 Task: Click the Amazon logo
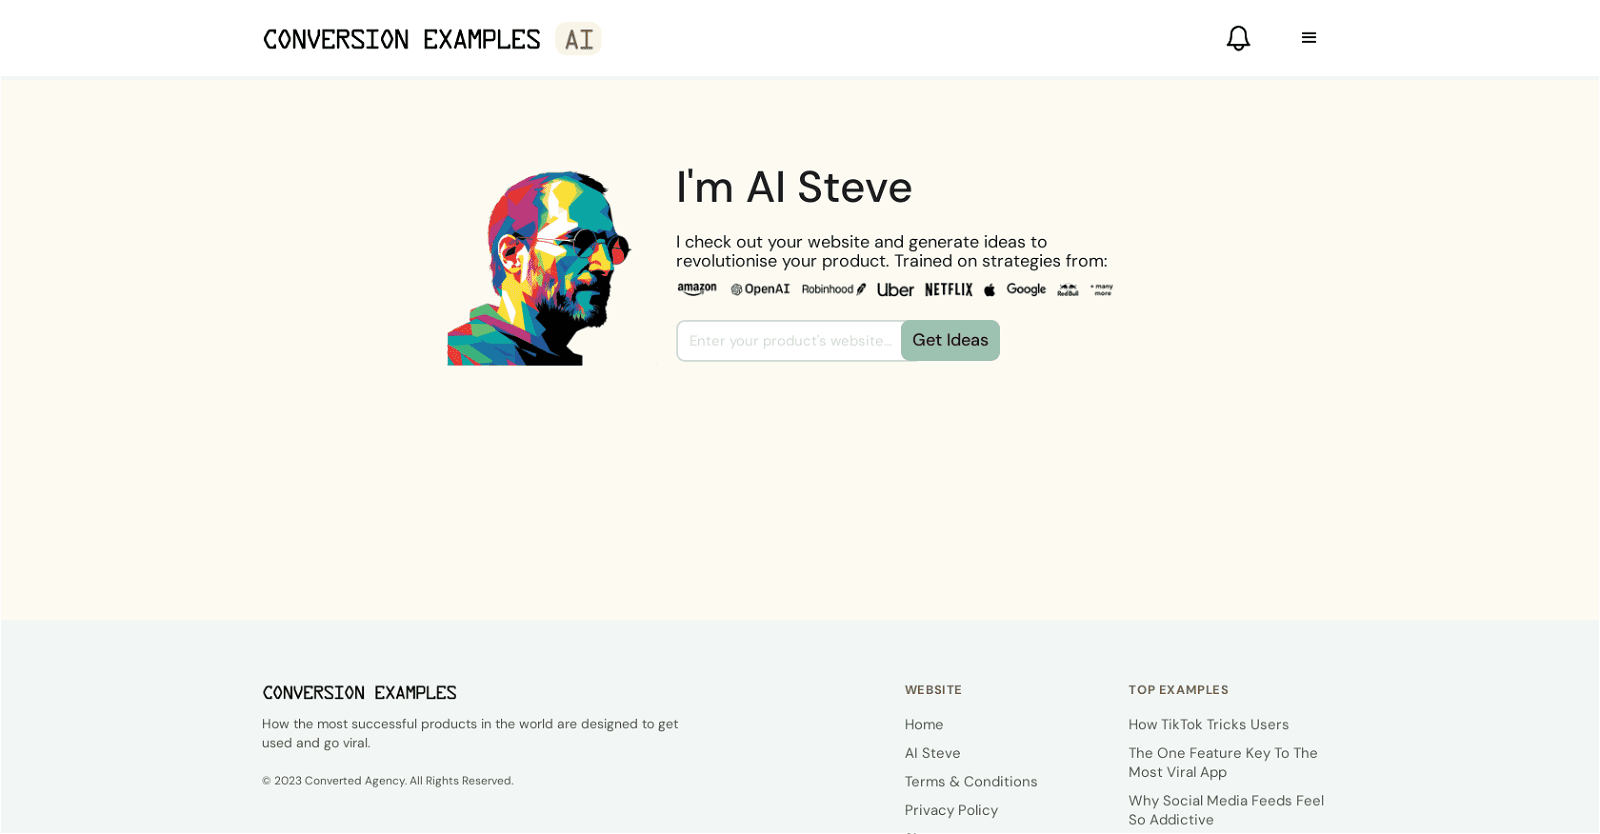[697, 289]
